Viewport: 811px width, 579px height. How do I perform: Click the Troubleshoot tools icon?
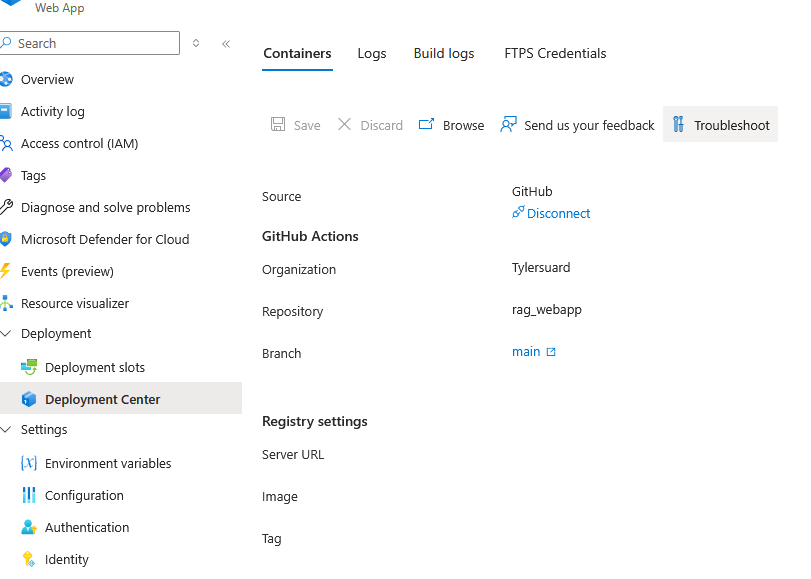678,124
